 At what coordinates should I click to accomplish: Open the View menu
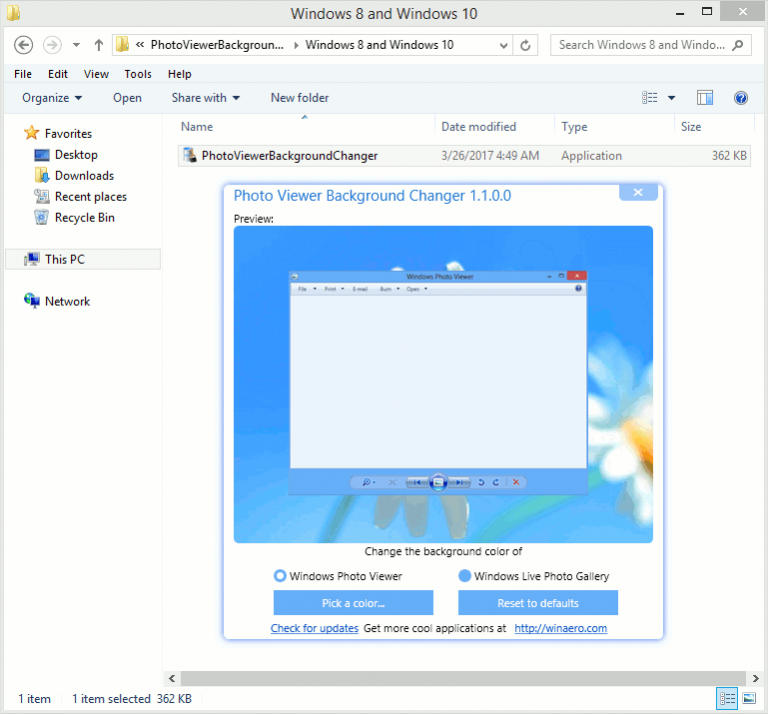96,74
